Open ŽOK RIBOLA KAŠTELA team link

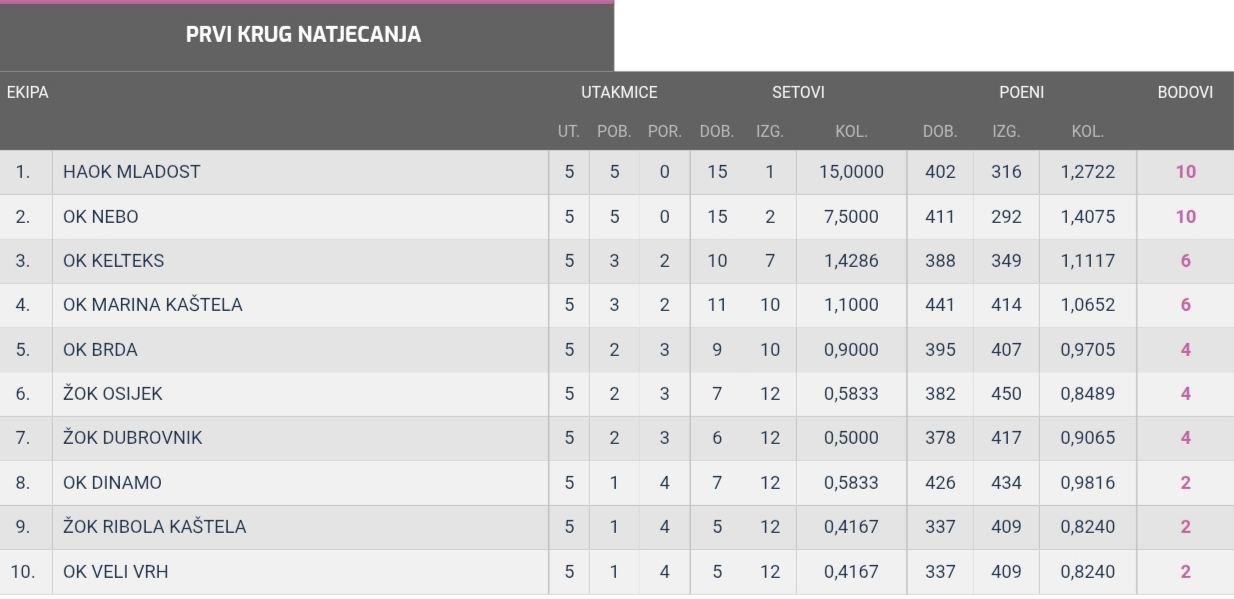coord(154,527)
